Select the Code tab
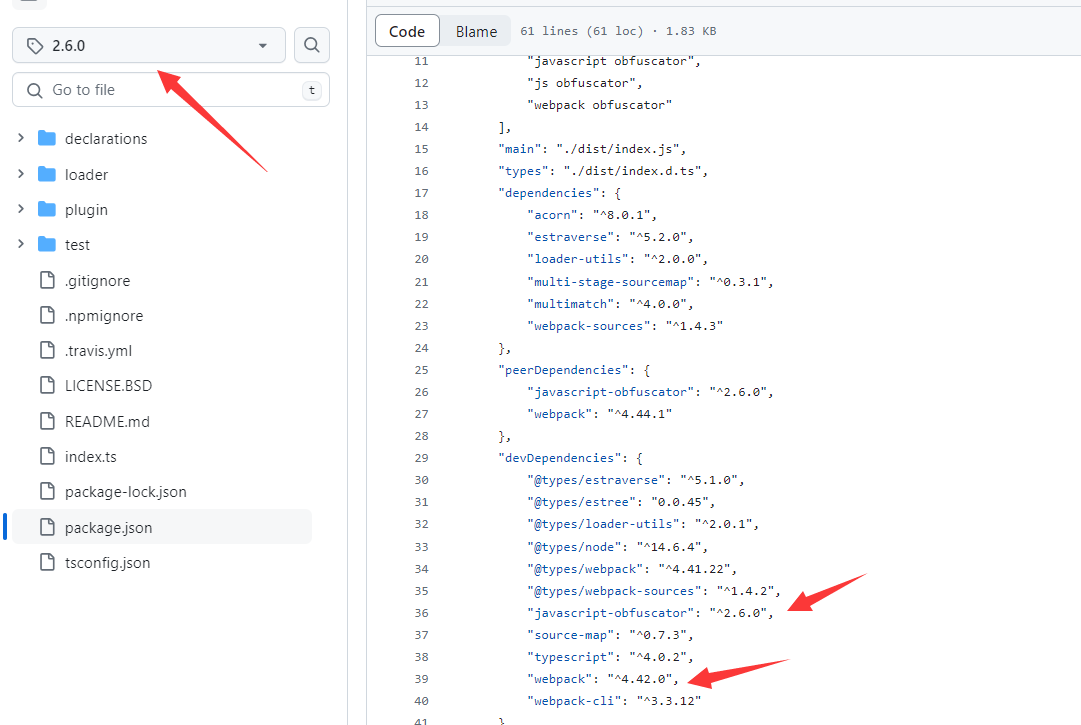This screenshot has height=725, width=1081. coord(407,30)
